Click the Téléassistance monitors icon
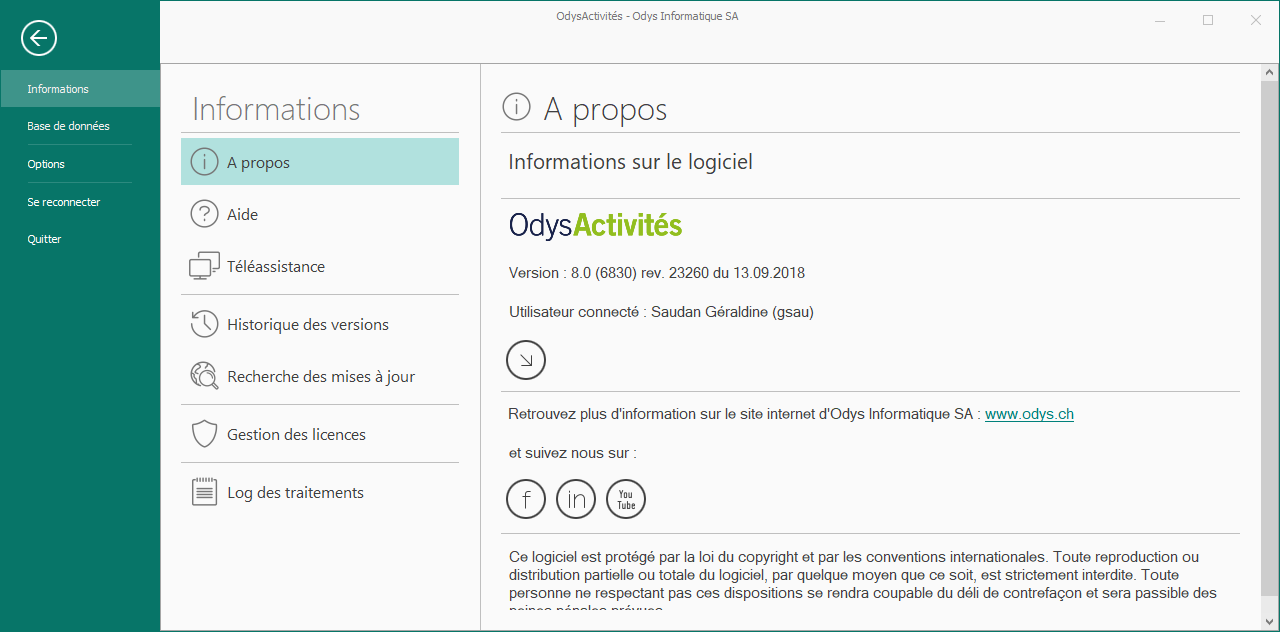 click(x=204, y=266)
